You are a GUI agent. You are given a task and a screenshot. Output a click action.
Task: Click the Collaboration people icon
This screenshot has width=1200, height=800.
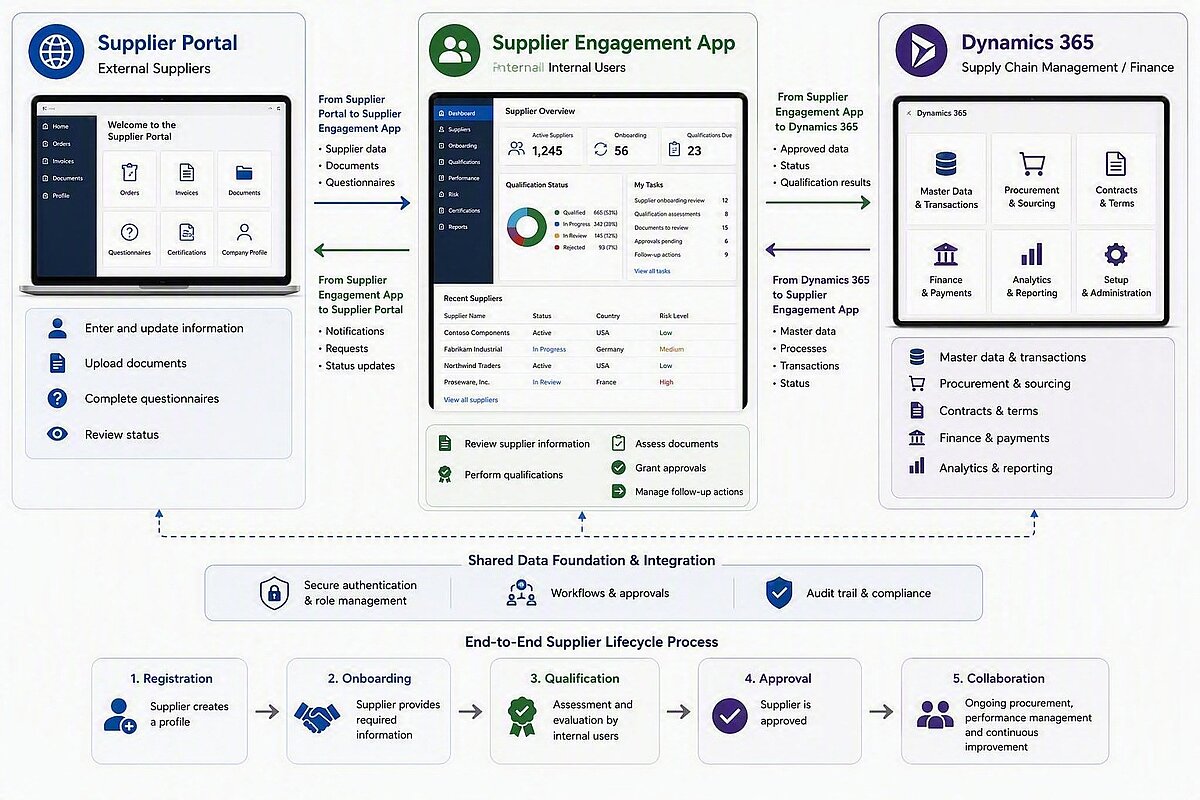click(935, 715)
